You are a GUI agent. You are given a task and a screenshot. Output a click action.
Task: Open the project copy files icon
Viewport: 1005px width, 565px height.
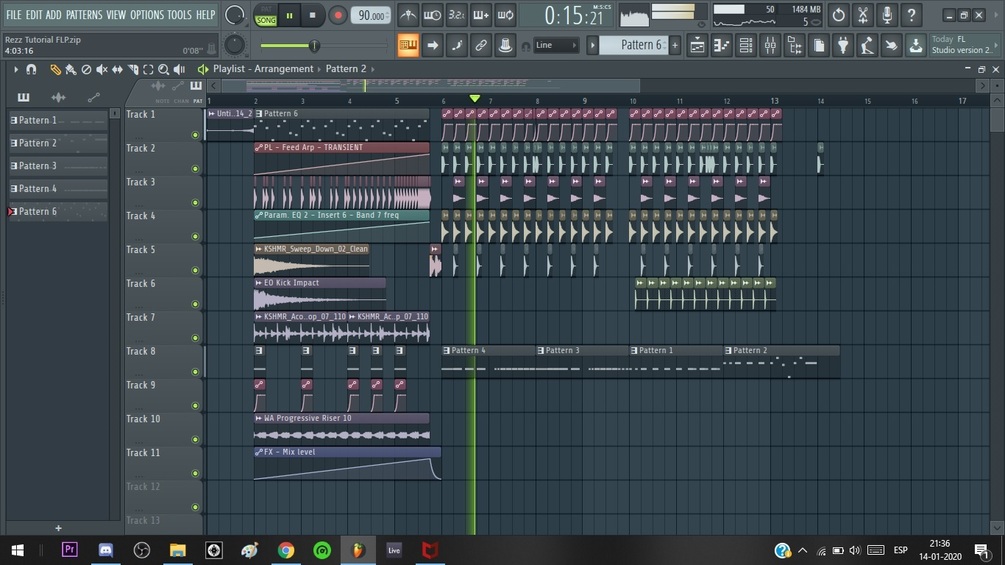(819, 45)
